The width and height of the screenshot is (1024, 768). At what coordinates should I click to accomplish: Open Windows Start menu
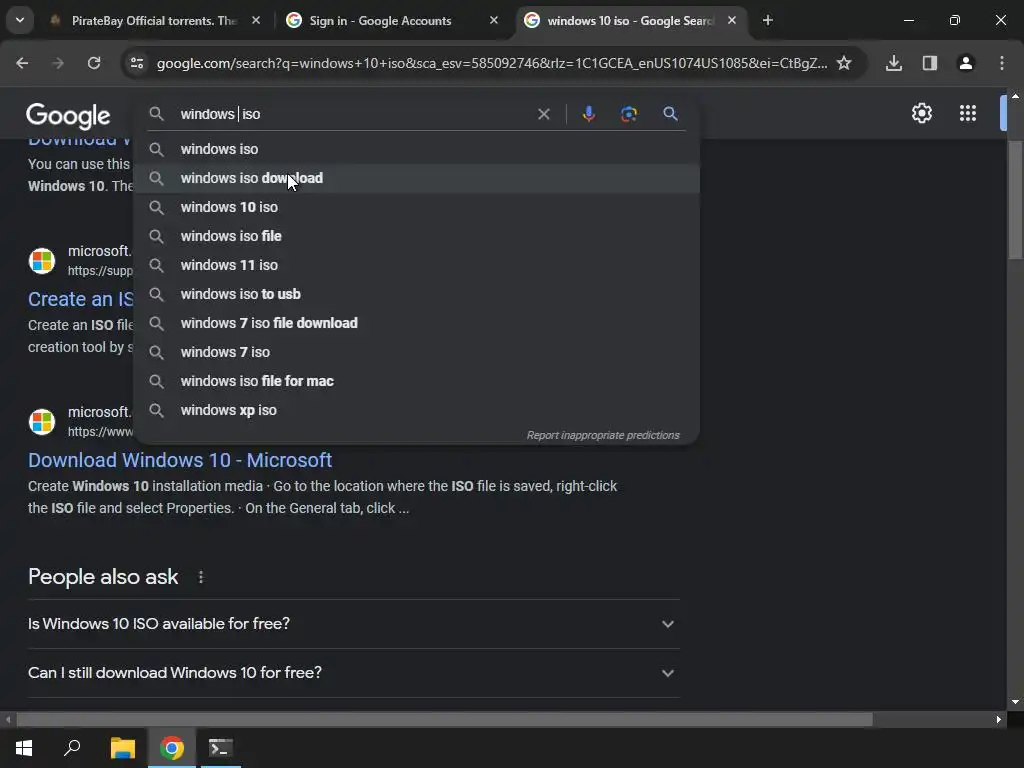[x=24, y=748]
